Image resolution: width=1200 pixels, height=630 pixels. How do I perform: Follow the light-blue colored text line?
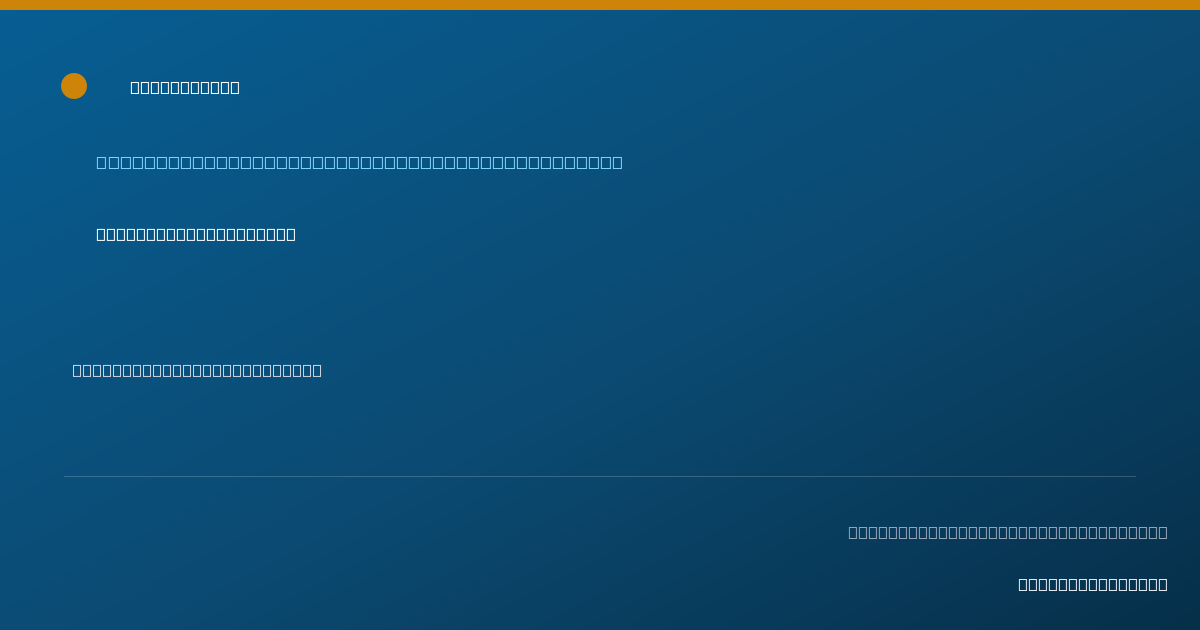[x=359, y=162]
